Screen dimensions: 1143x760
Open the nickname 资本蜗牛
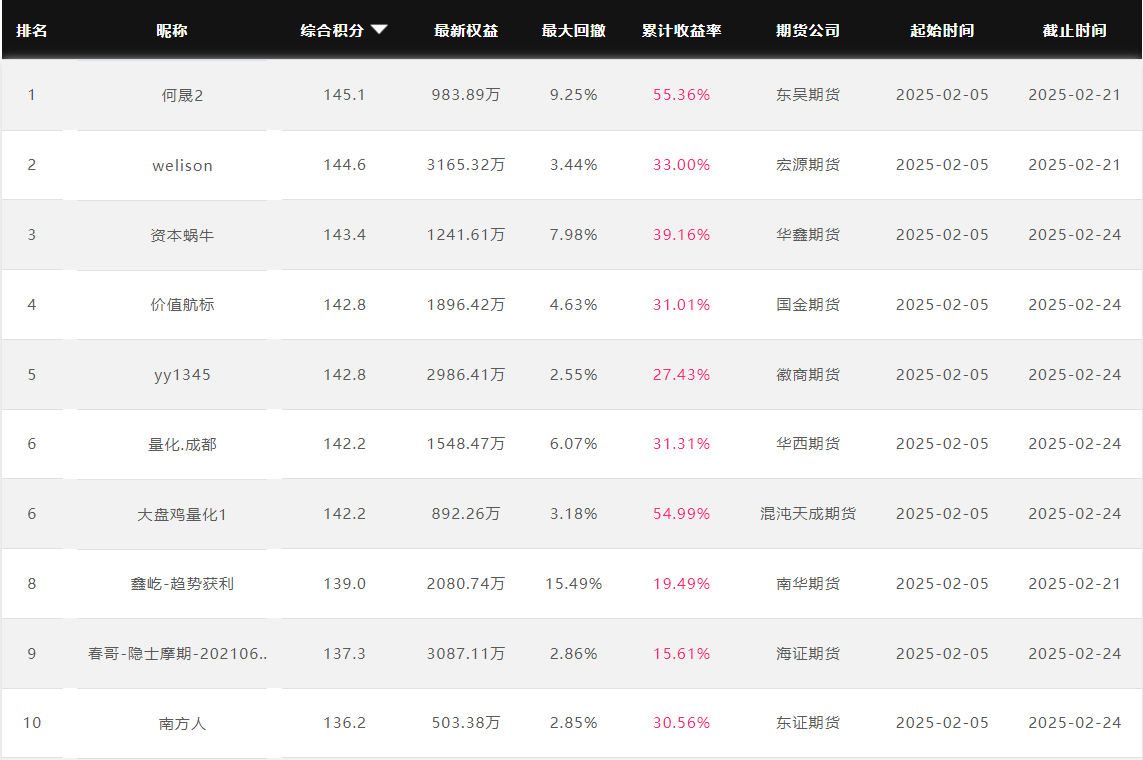coord(182,235)
